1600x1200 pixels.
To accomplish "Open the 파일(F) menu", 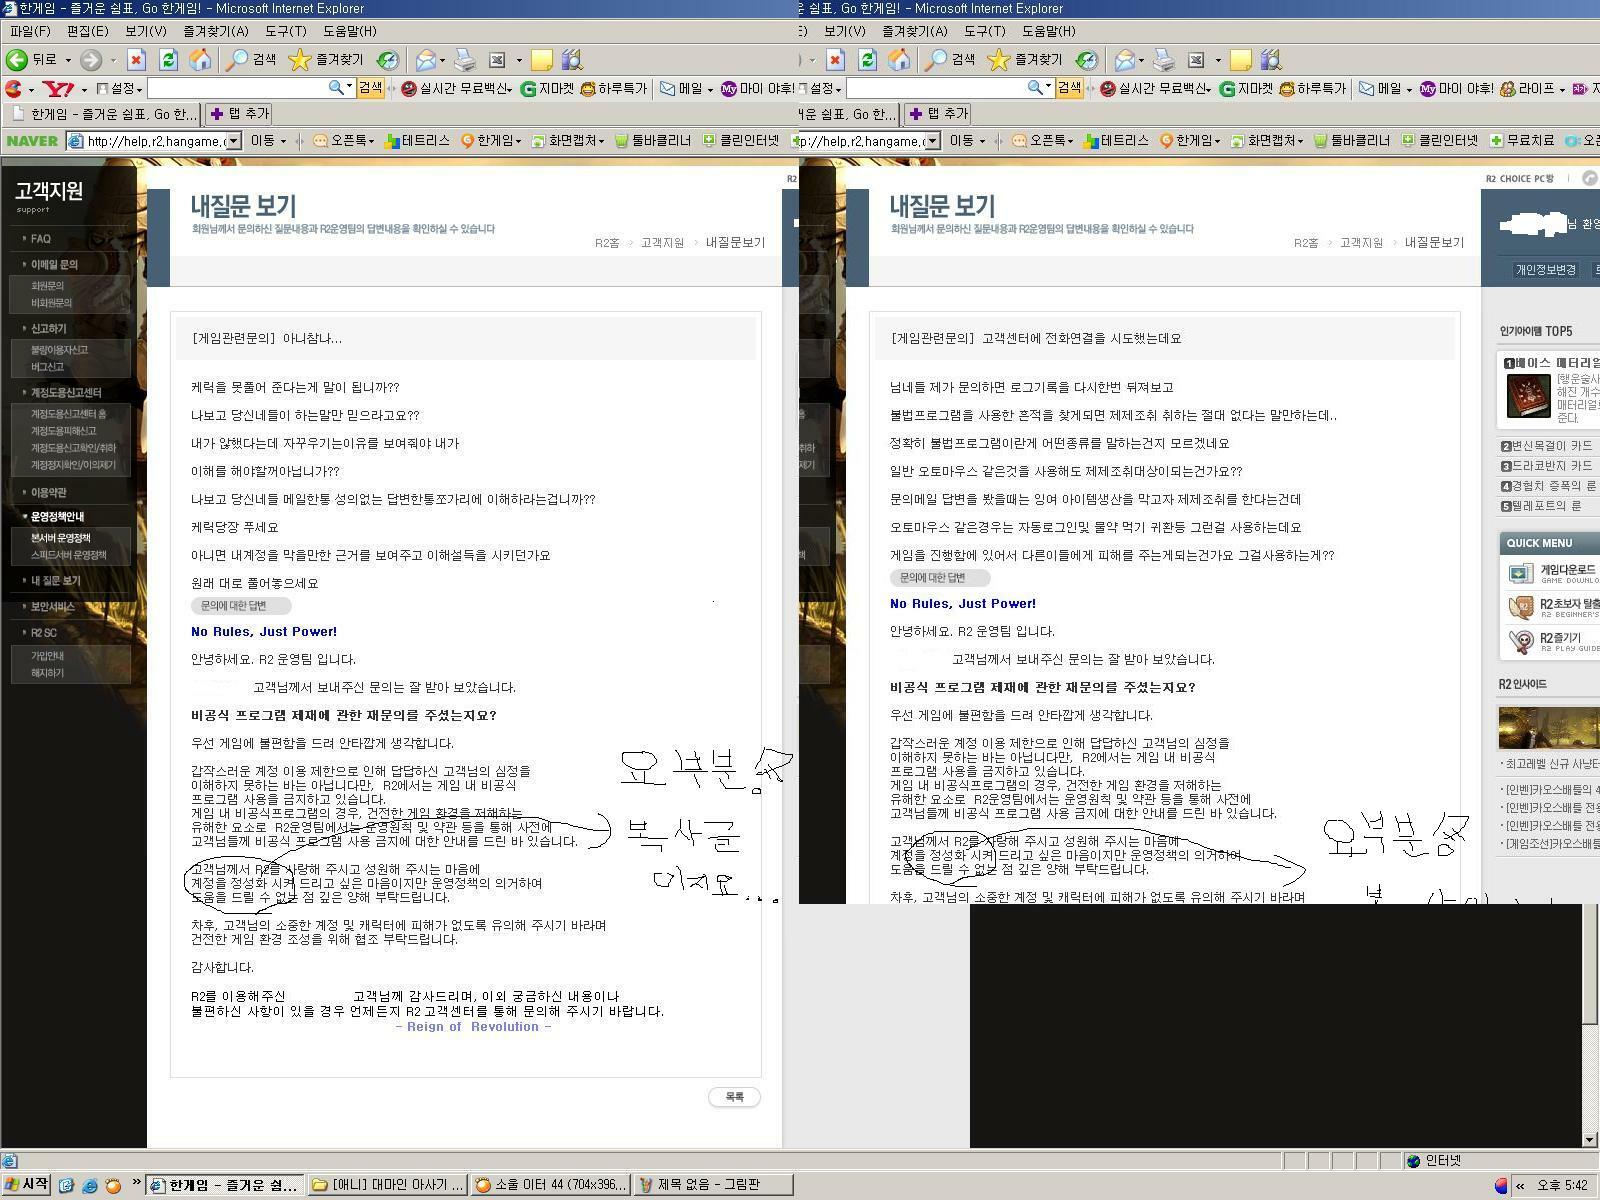I will point(29,31).
